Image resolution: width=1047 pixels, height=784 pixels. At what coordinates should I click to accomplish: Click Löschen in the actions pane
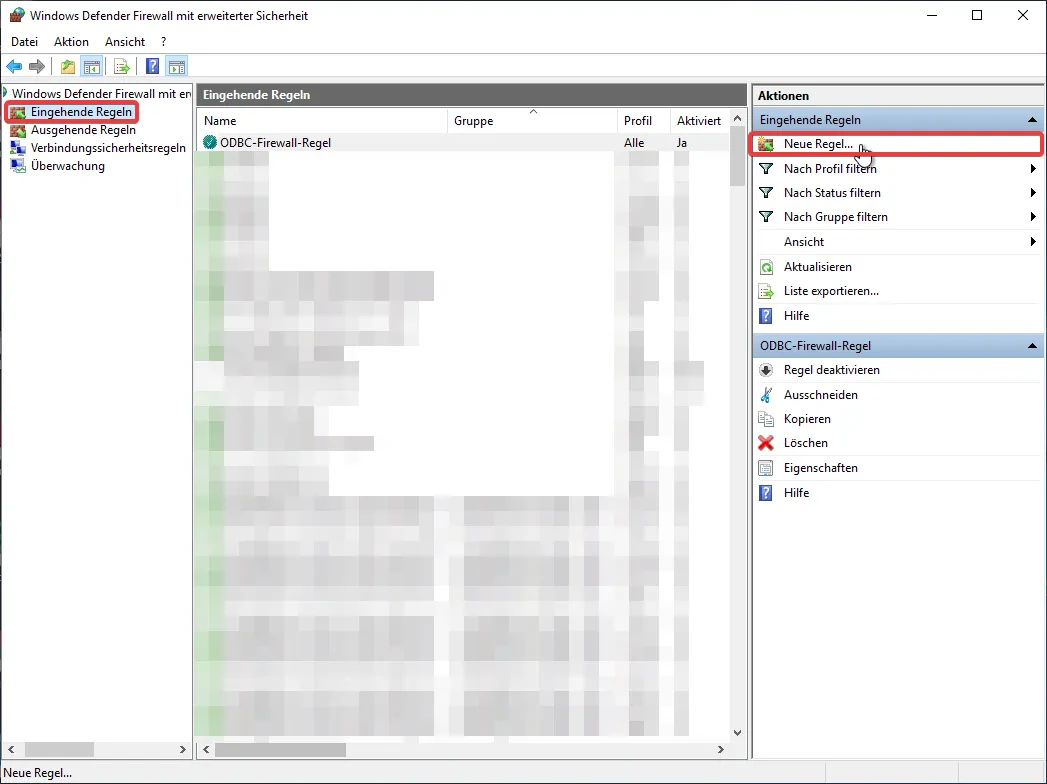point(805,443)
